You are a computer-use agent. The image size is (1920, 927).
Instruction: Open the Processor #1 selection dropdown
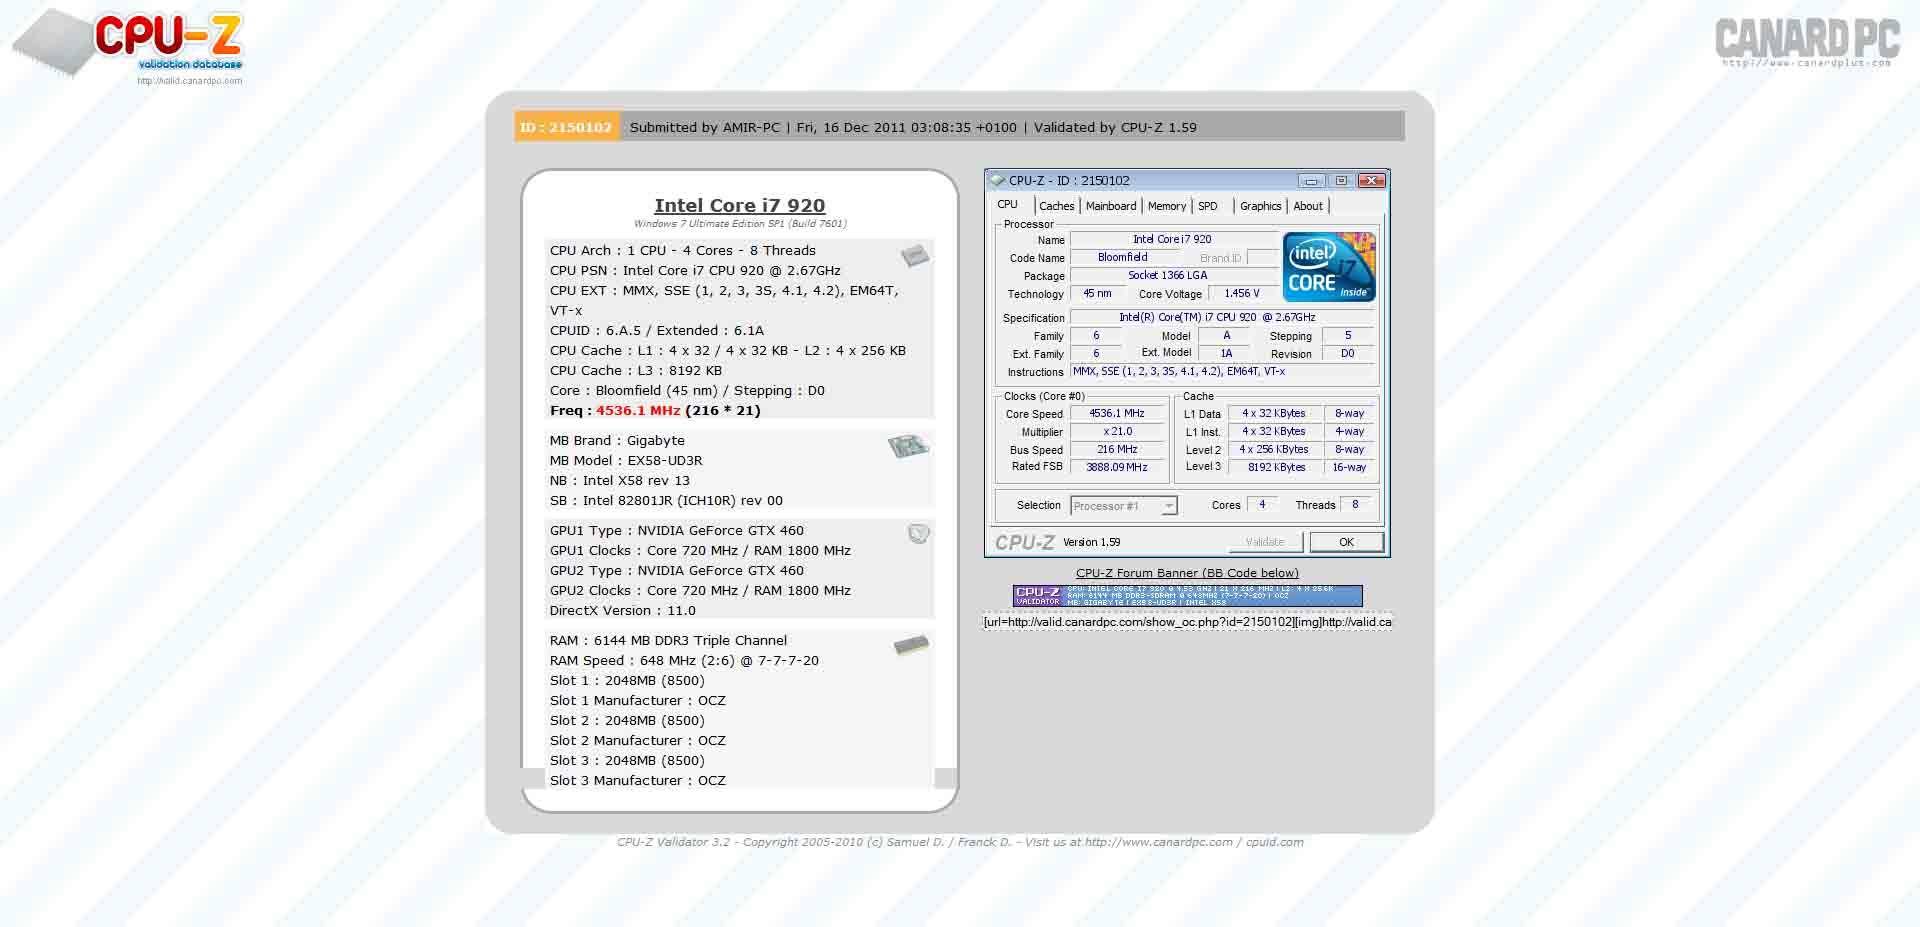point(1124,506)
